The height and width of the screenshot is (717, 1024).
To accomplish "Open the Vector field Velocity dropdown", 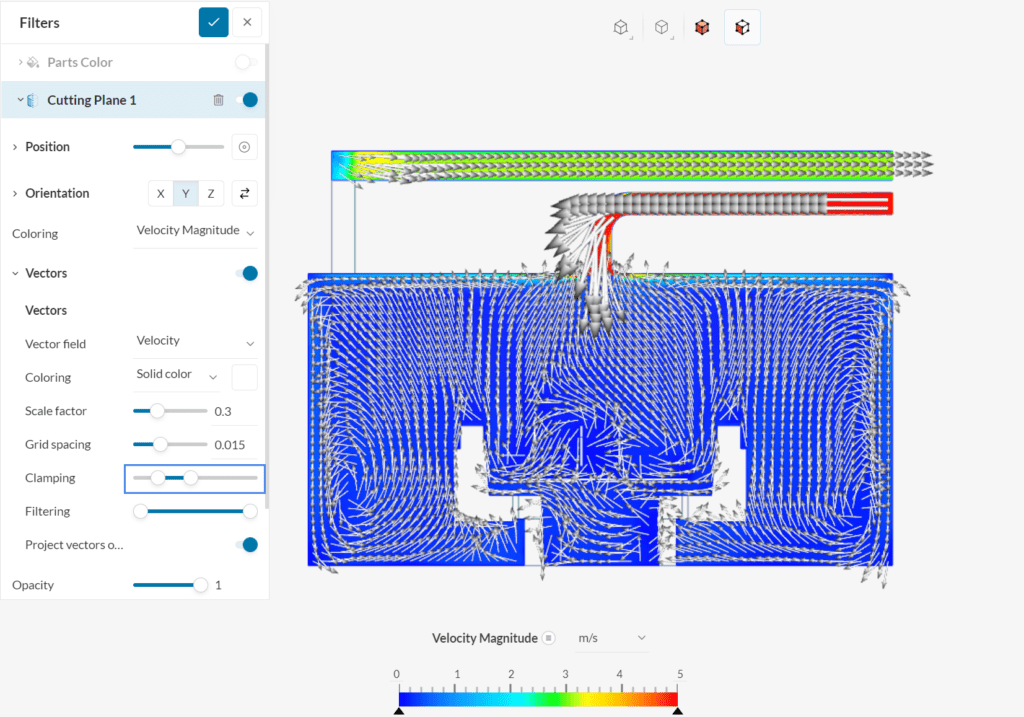I will pos(195,342).
